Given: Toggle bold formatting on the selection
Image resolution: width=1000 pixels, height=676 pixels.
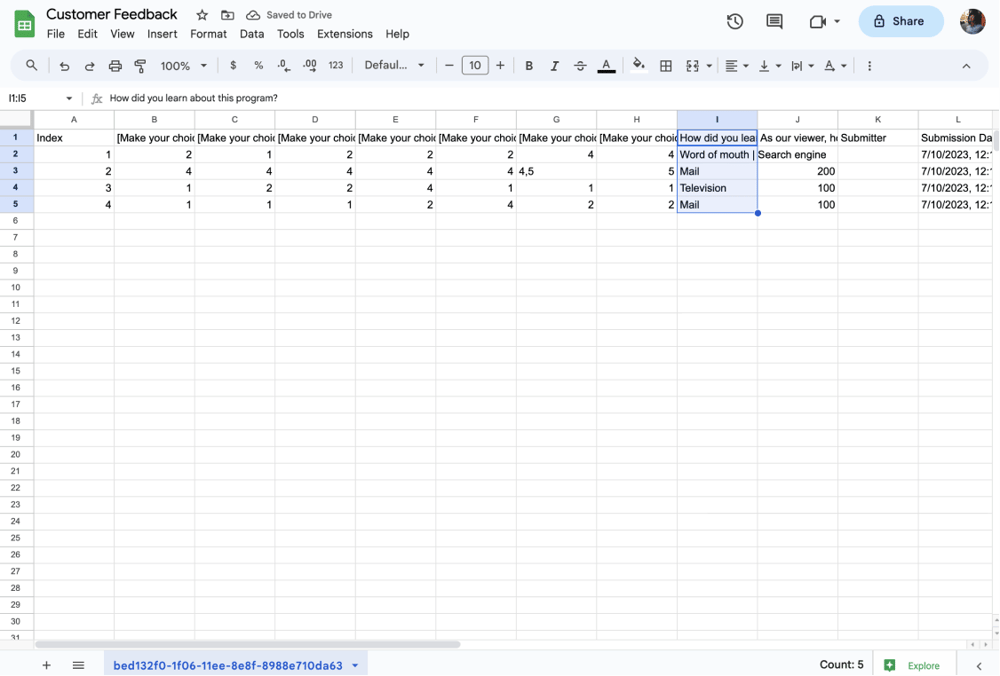Looking at the screenshot, I should click(x=529, y=65).
